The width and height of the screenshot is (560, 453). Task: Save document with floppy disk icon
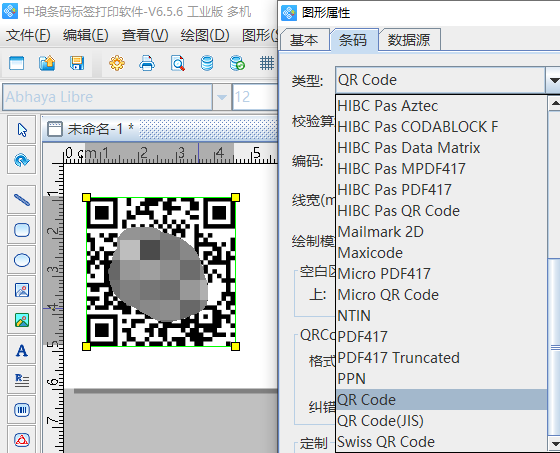pyautogui.click(x=77, y=64)
